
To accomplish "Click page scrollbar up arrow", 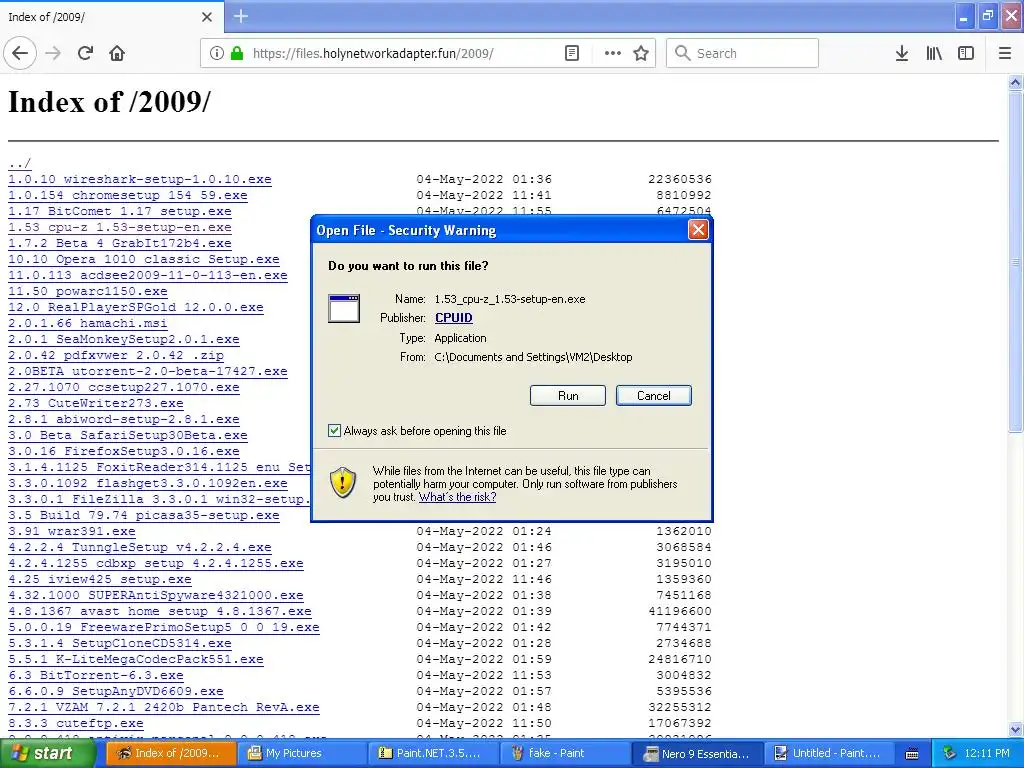I will tap(1015, 82).
